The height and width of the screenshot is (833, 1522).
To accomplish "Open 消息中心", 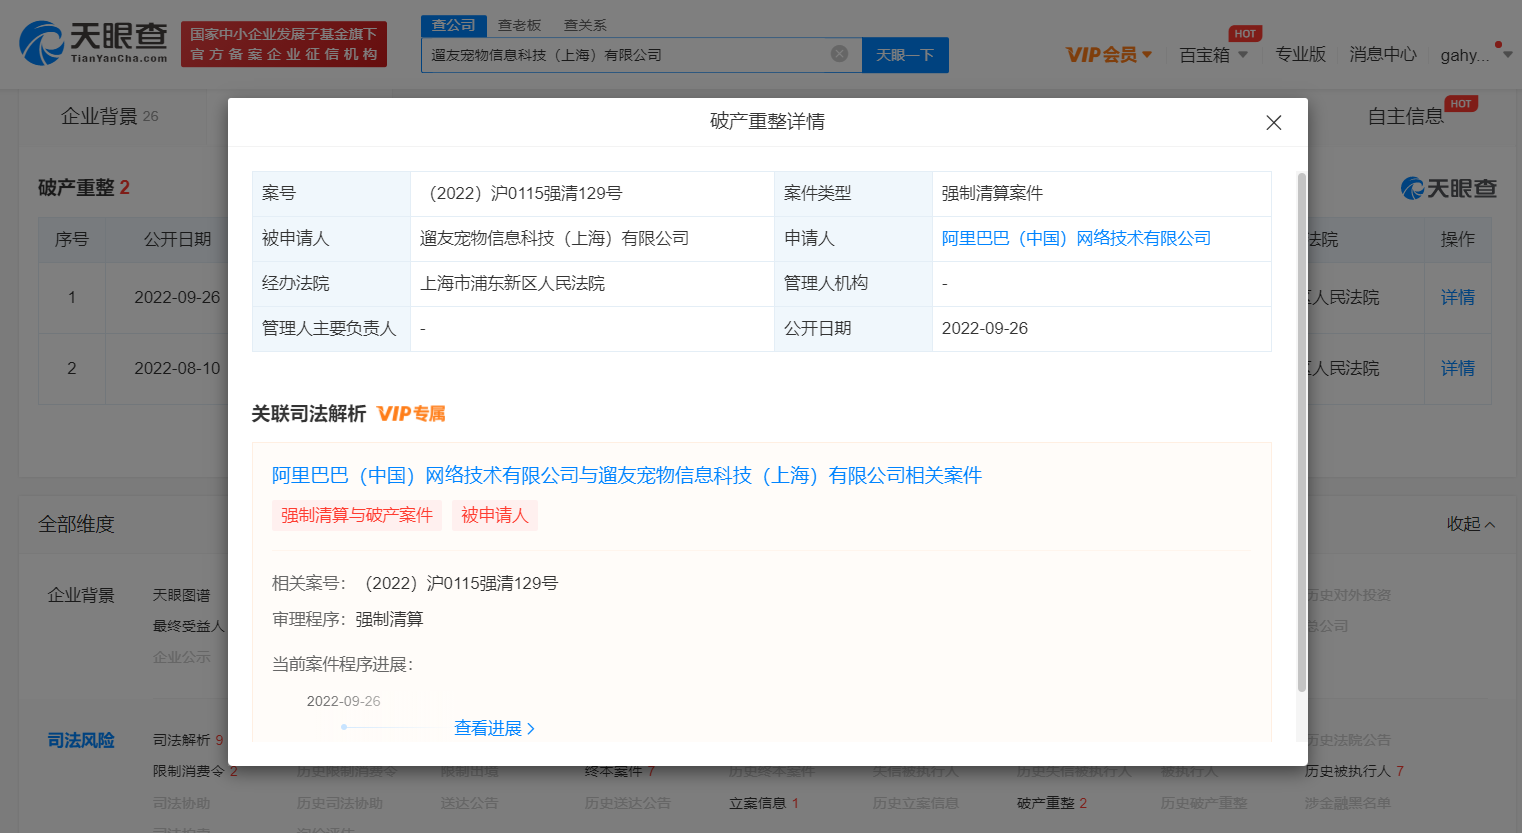I will tap(1383, 54).
